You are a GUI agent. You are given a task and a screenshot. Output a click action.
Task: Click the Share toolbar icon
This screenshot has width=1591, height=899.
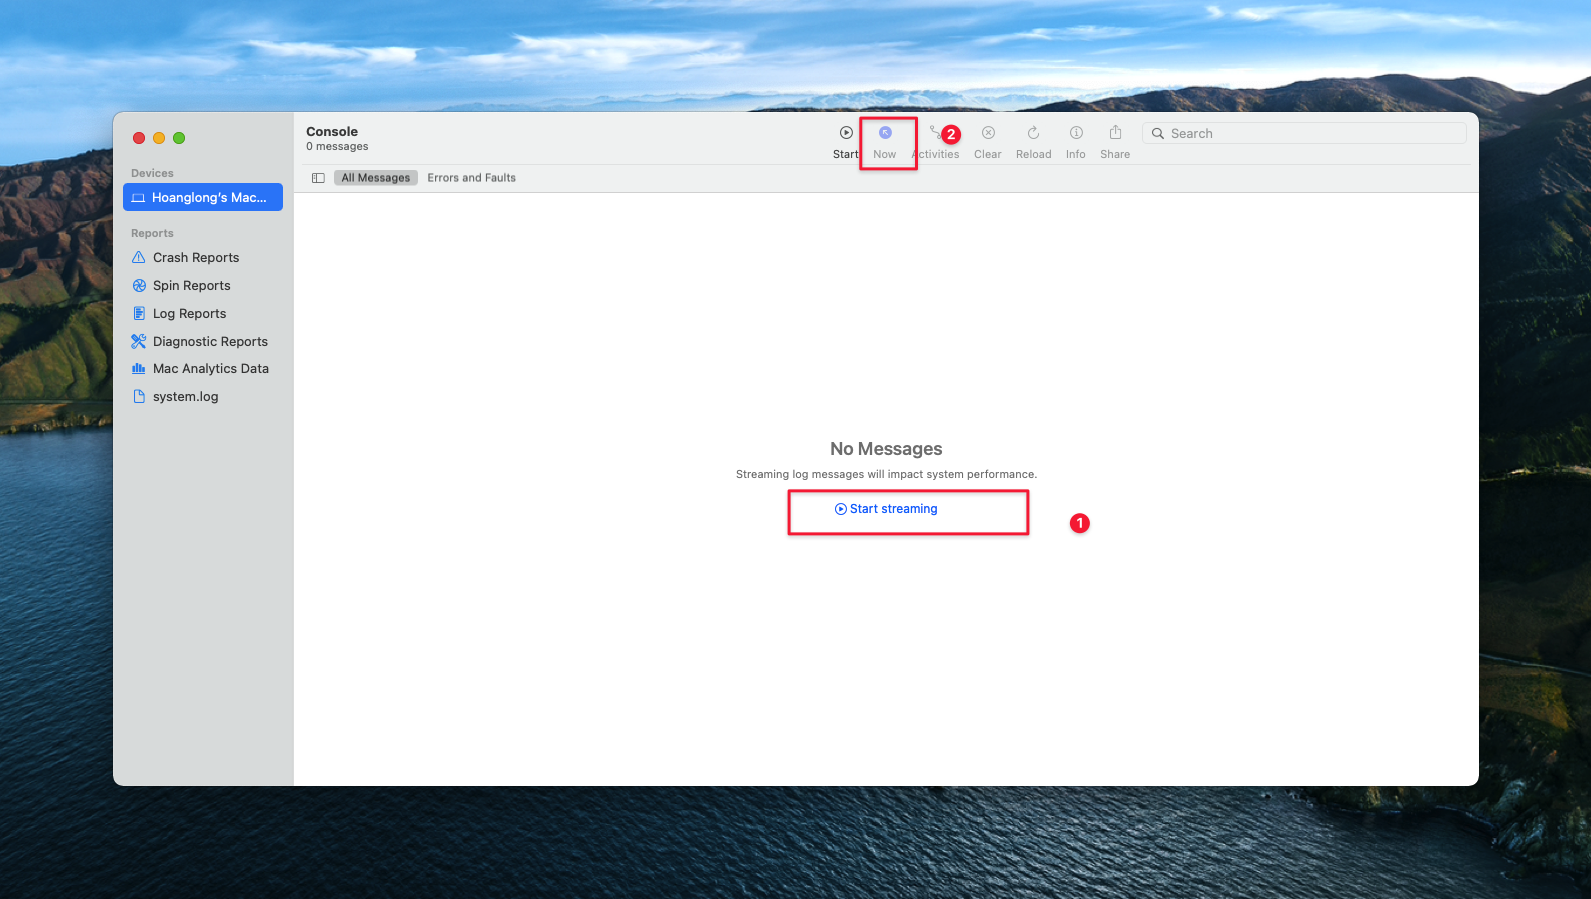1115,134
